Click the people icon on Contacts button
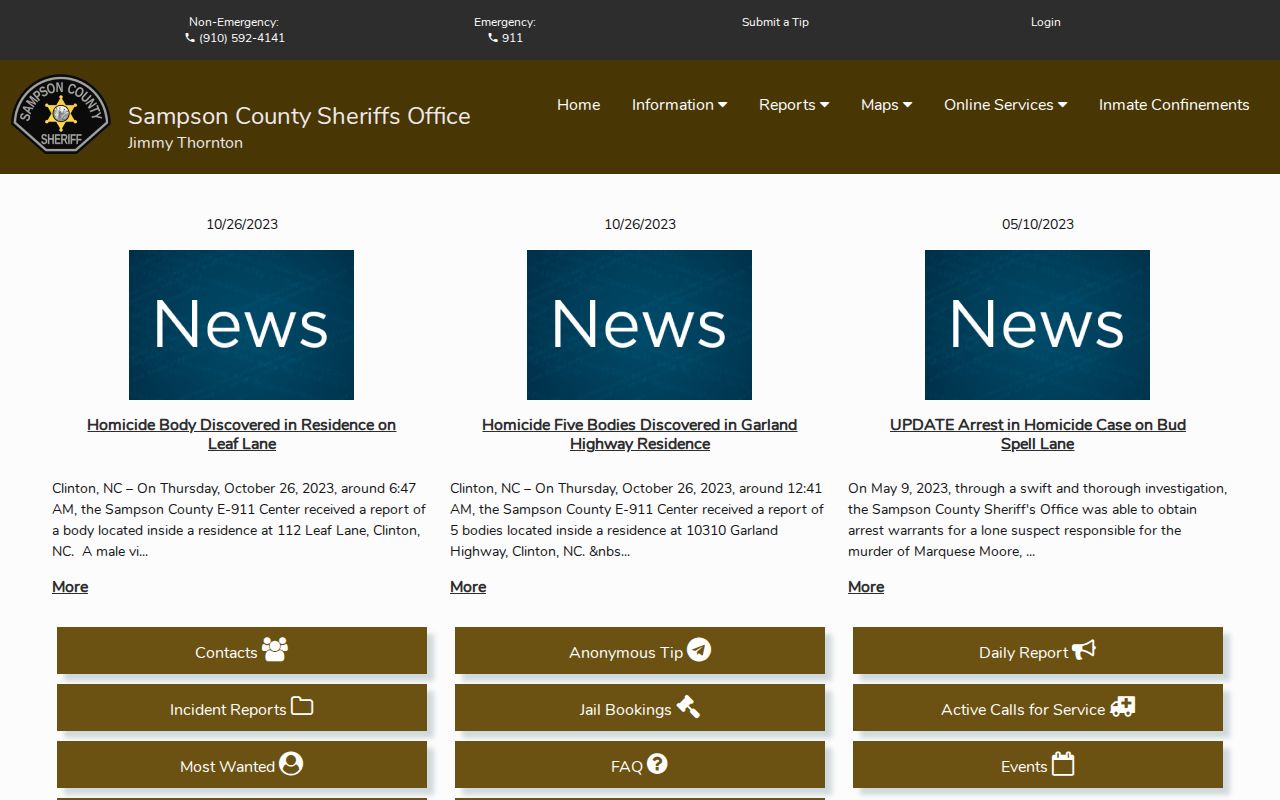 coord(275,649)
